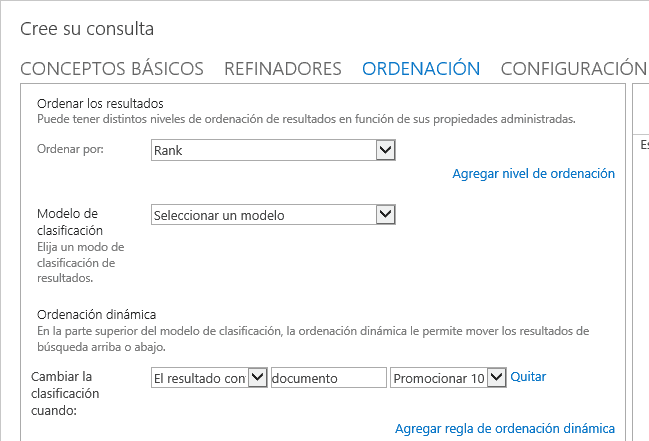Remove the rule with the Quitar link
The image size is (649, 441).
(x=528, y=376)
